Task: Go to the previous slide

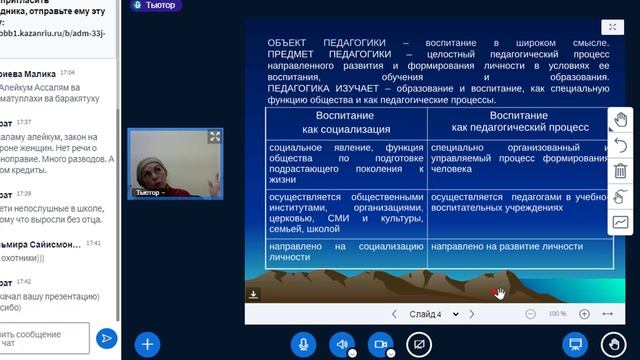Action: (x=394, y=314)
